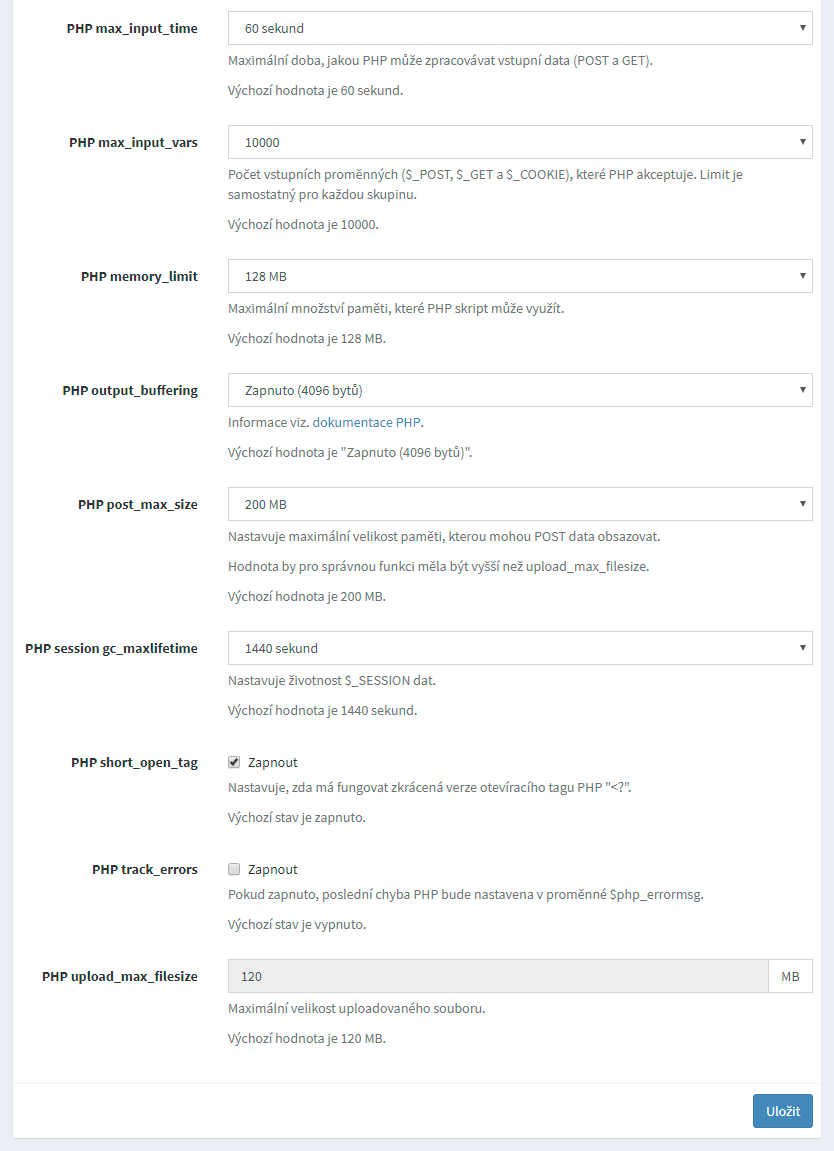Click the PHP short_open_tag field label

click(x=134, y=763)
